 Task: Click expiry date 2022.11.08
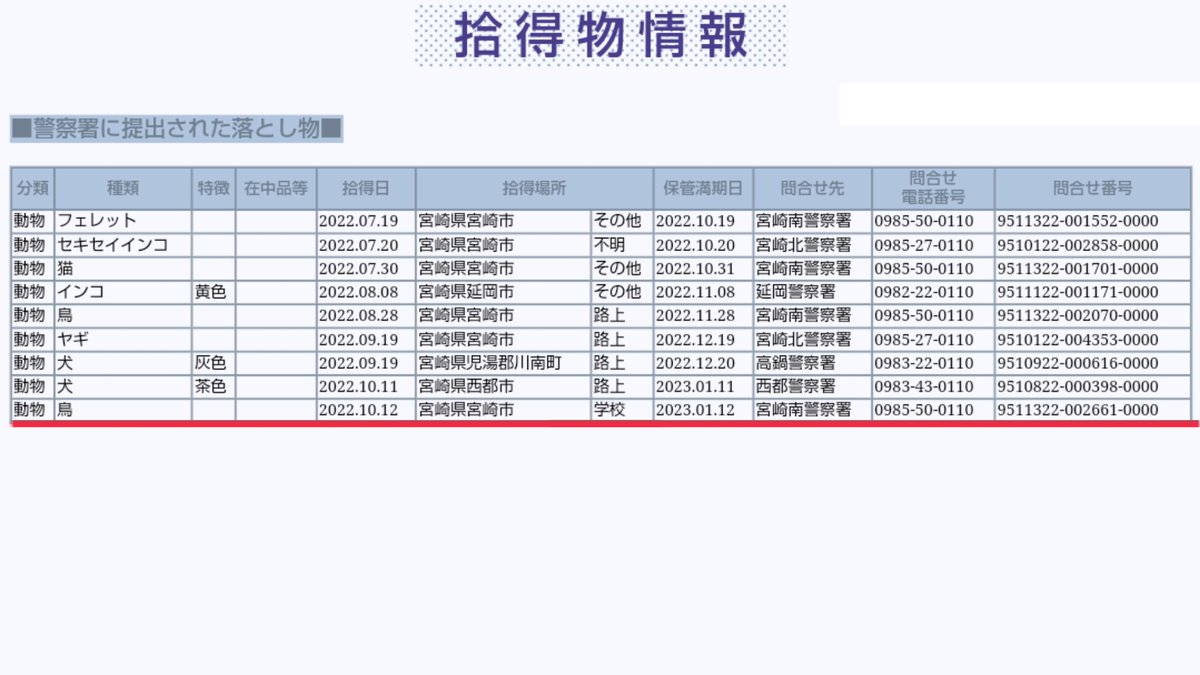pyautogui.click(x=703, y=292)
